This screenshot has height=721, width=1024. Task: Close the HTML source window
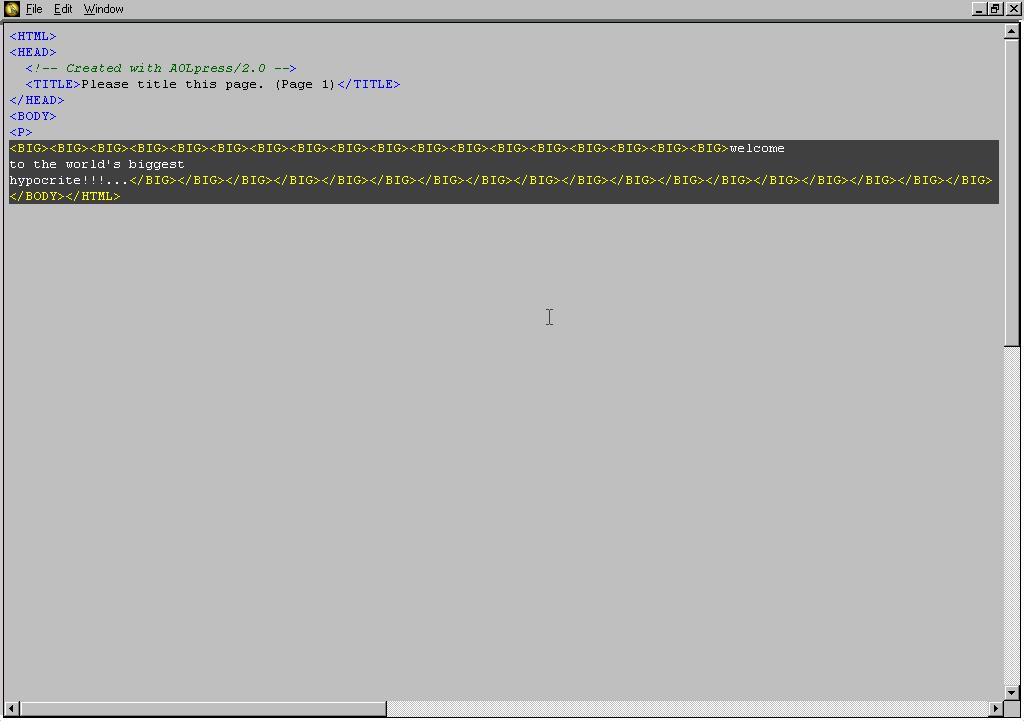pyautogui.click(x=1013, y=9)
